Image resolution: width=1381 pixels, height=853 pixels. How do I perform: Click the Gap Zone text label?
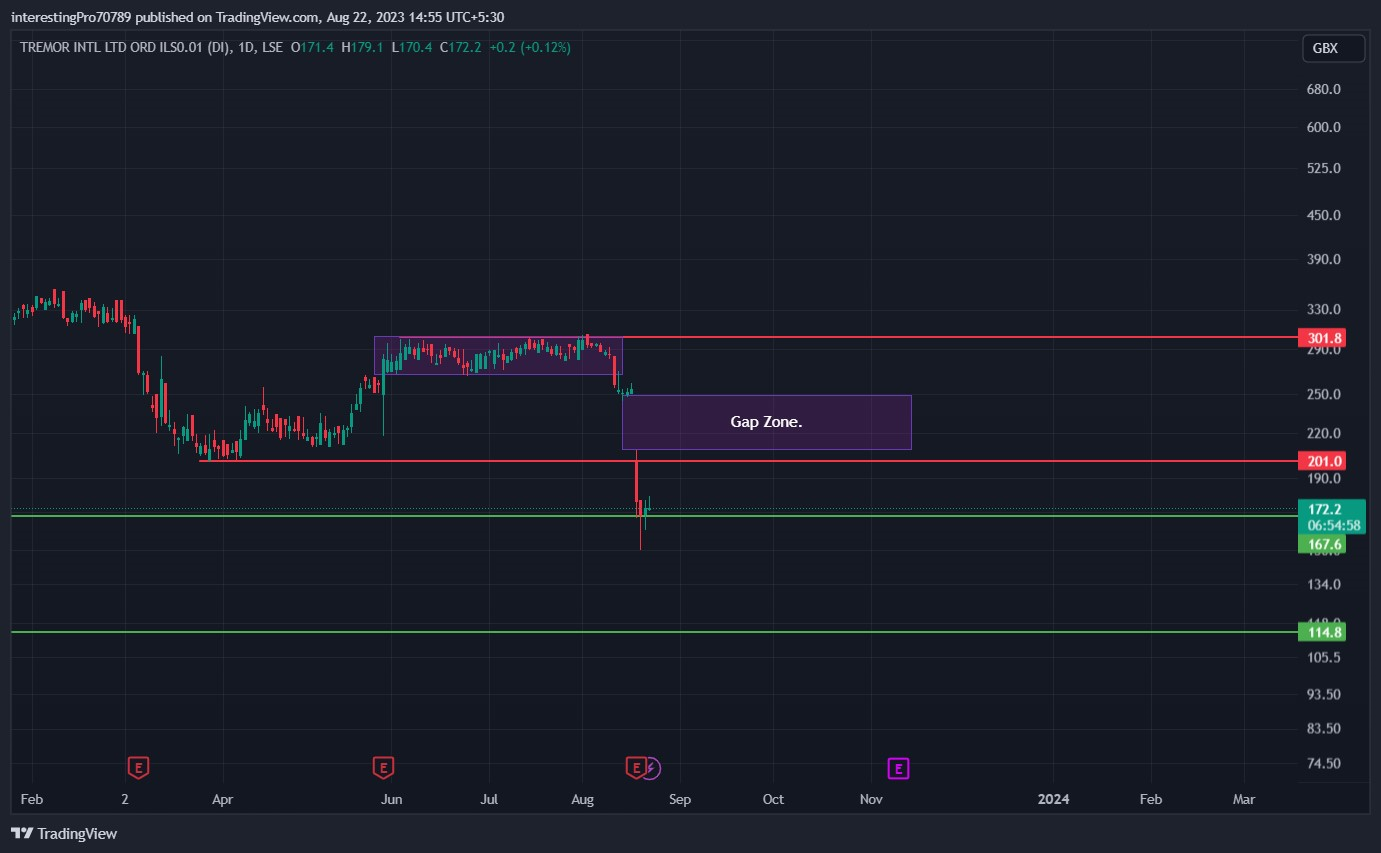point(766,422)
